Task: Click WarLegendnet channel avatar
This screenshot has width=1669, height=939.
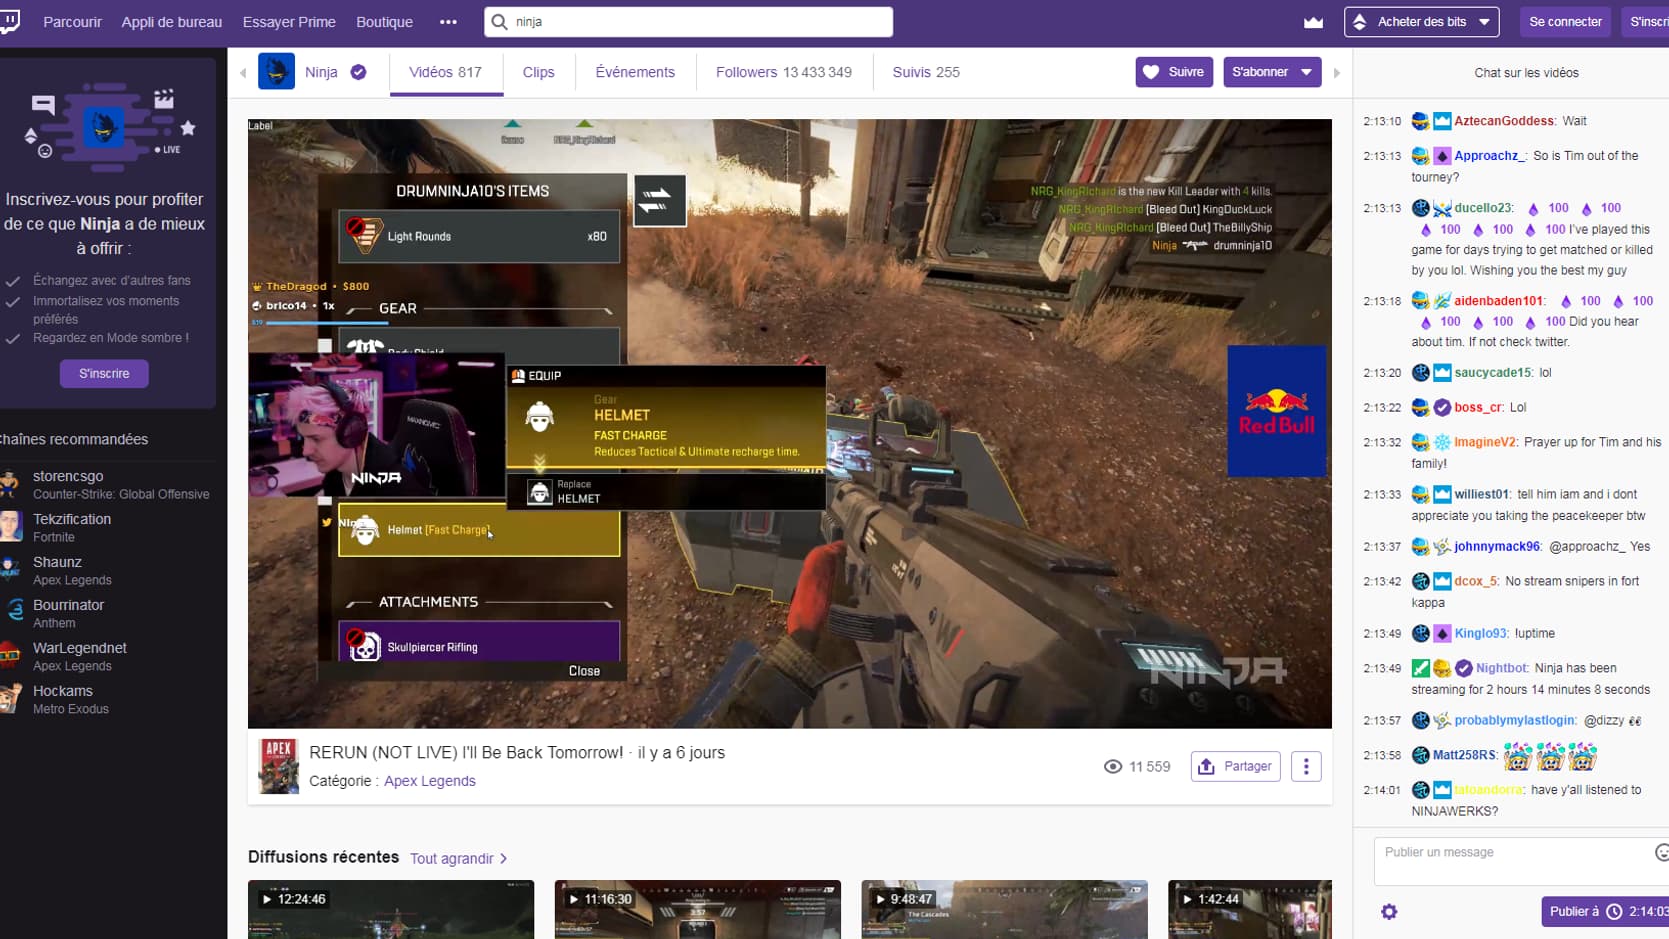Action: click(x=10, y=656)
